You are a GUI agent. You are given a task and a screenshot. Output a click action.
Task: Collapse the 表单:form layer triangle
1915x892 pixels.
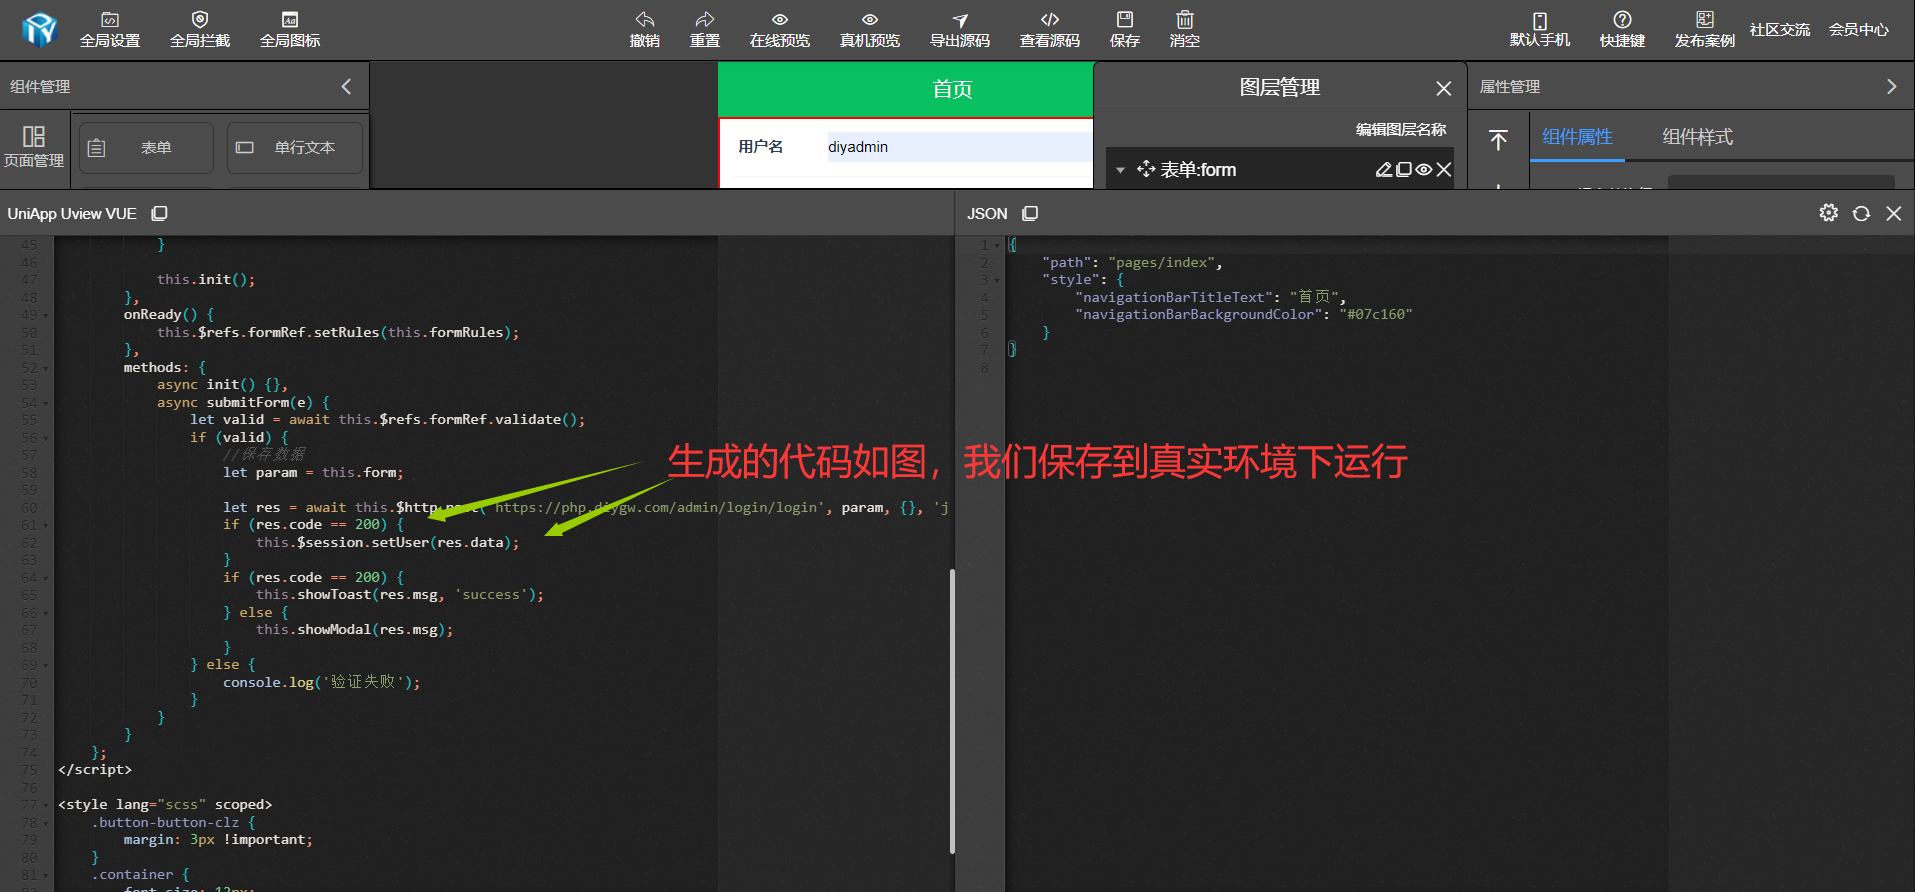pos(1121,170)
